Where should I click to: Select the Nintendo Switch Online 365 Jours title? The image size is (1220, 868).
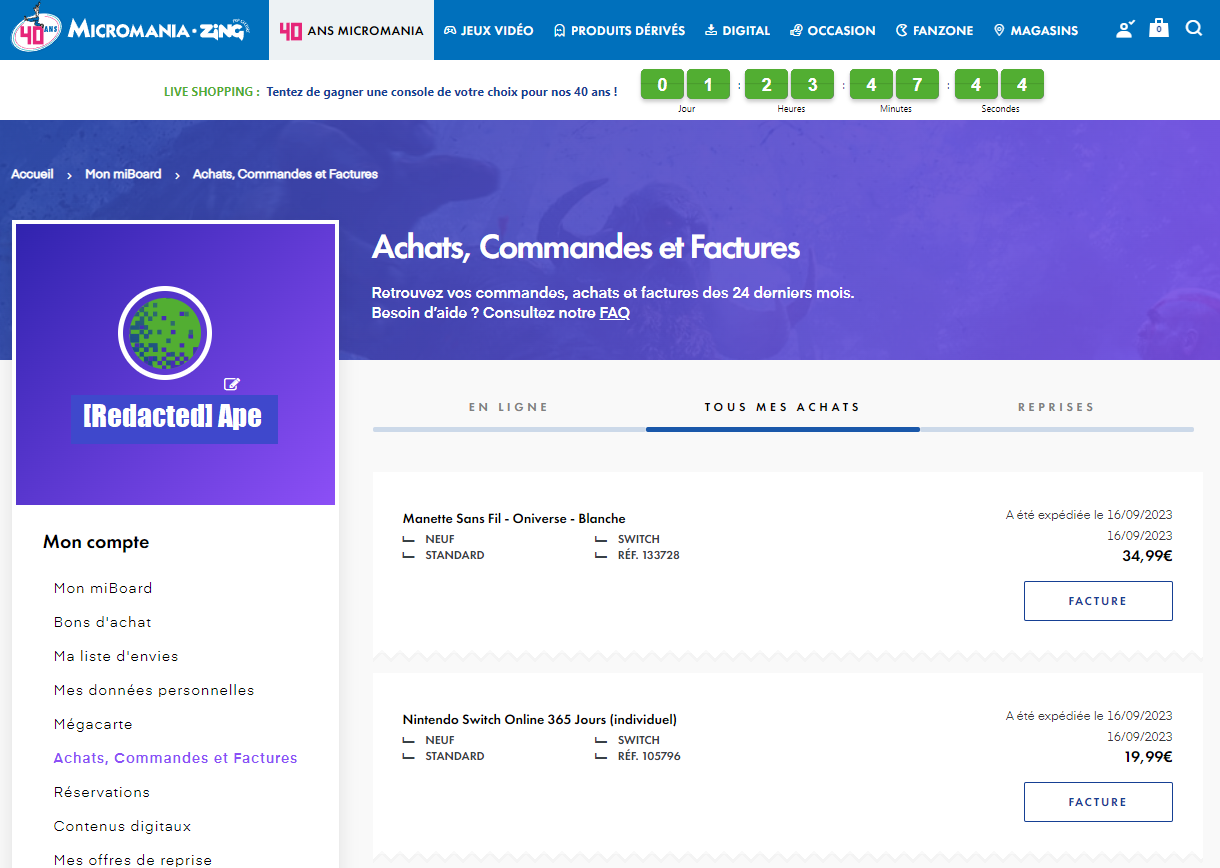tap(540, 719)
